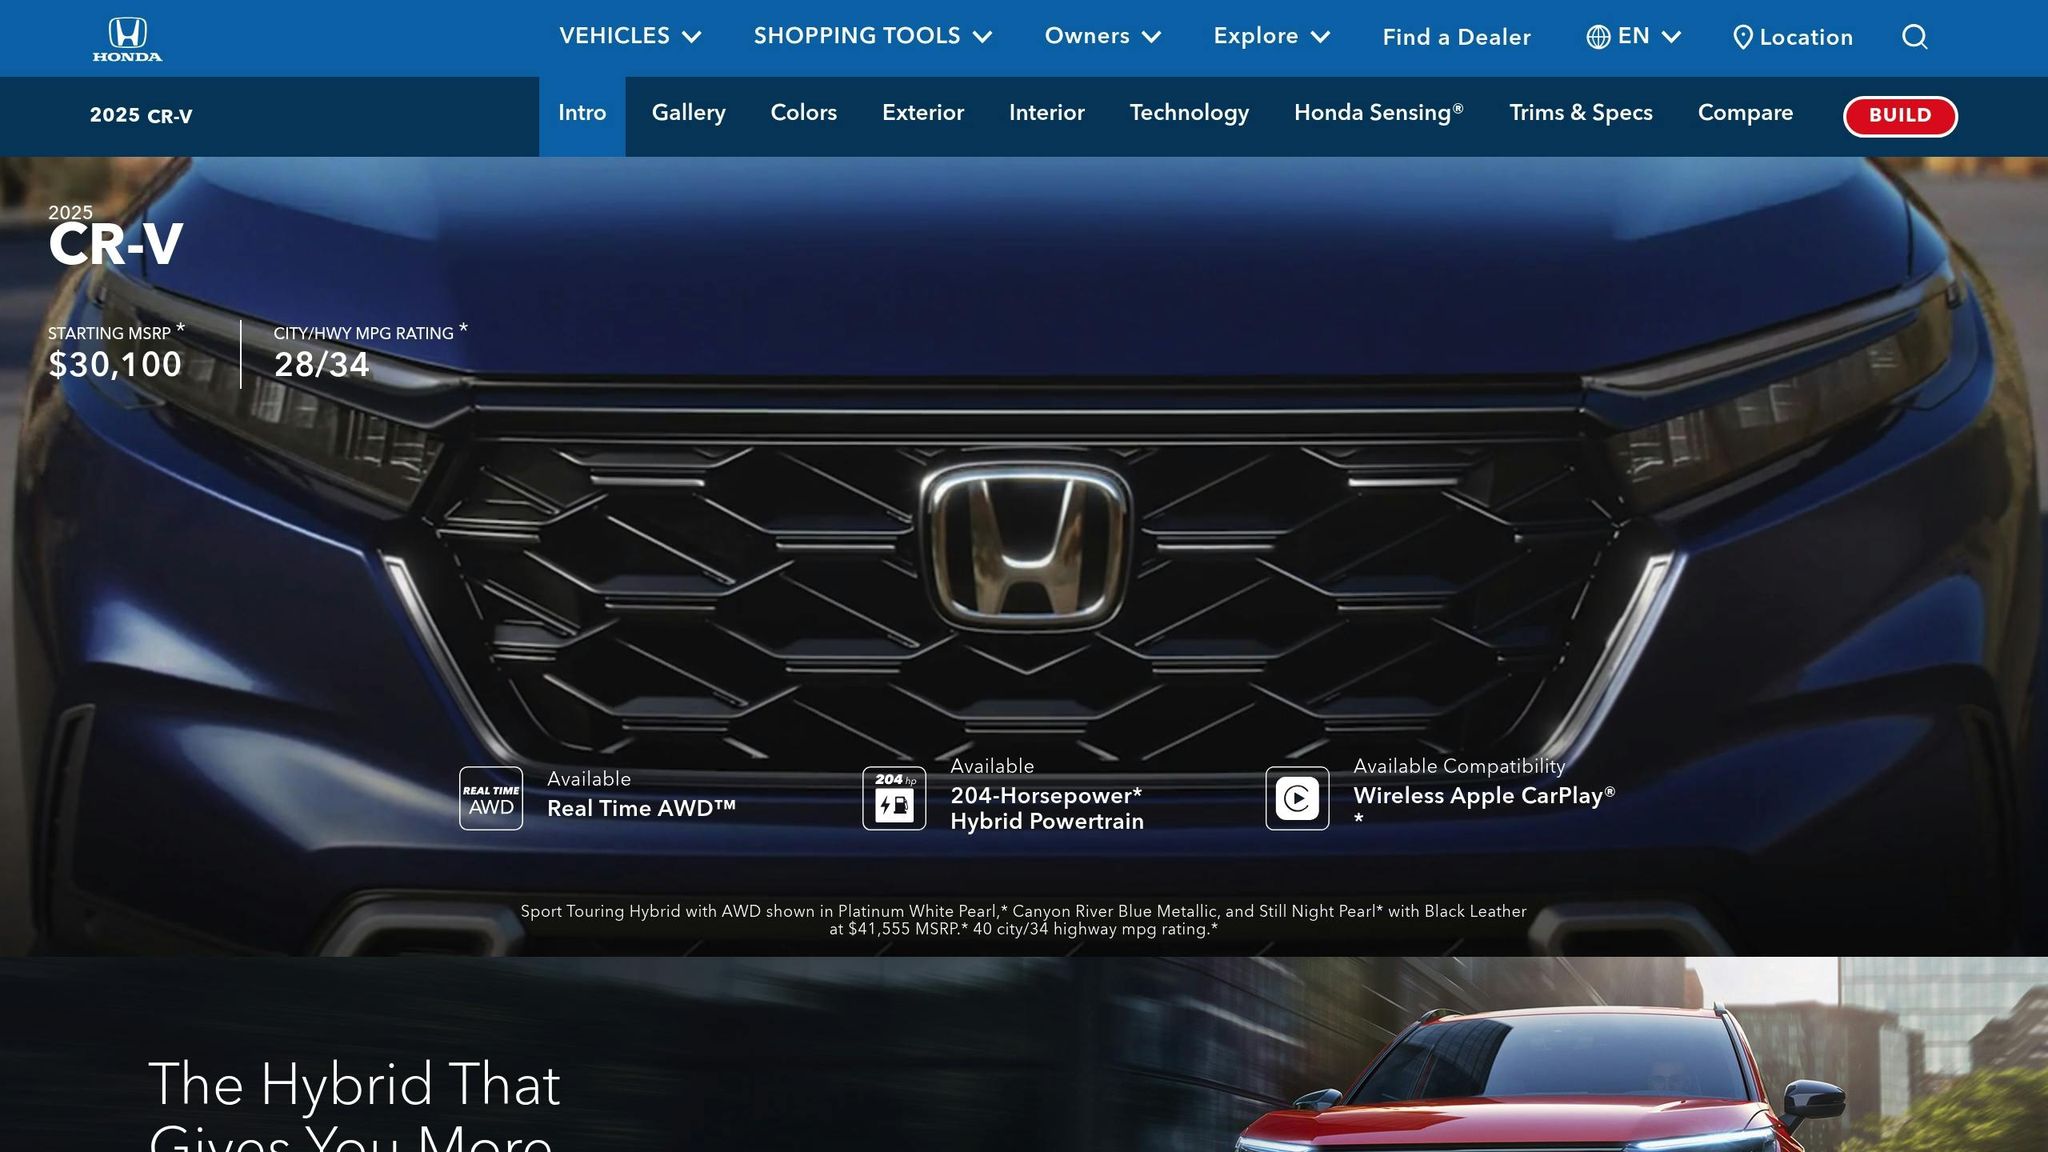Click the 204 hp hybrid powertrain icon
The height and width of the screenshot is (1152, 2048).
894,798
